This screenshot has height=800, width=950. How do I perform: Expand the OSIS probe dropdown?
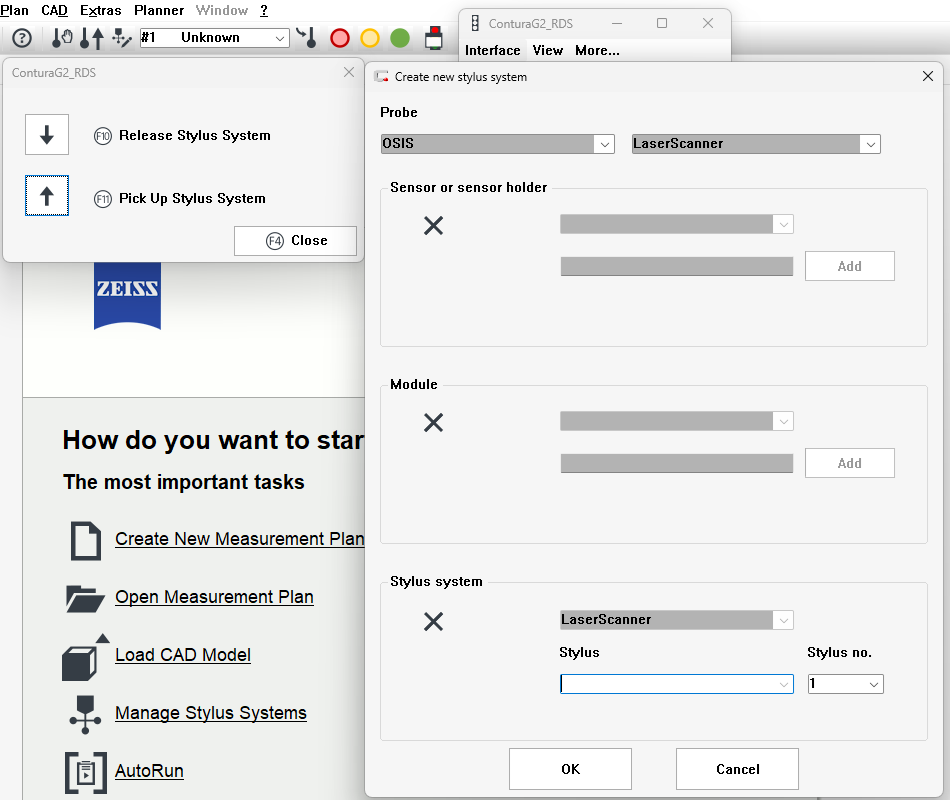coord(604,144)
